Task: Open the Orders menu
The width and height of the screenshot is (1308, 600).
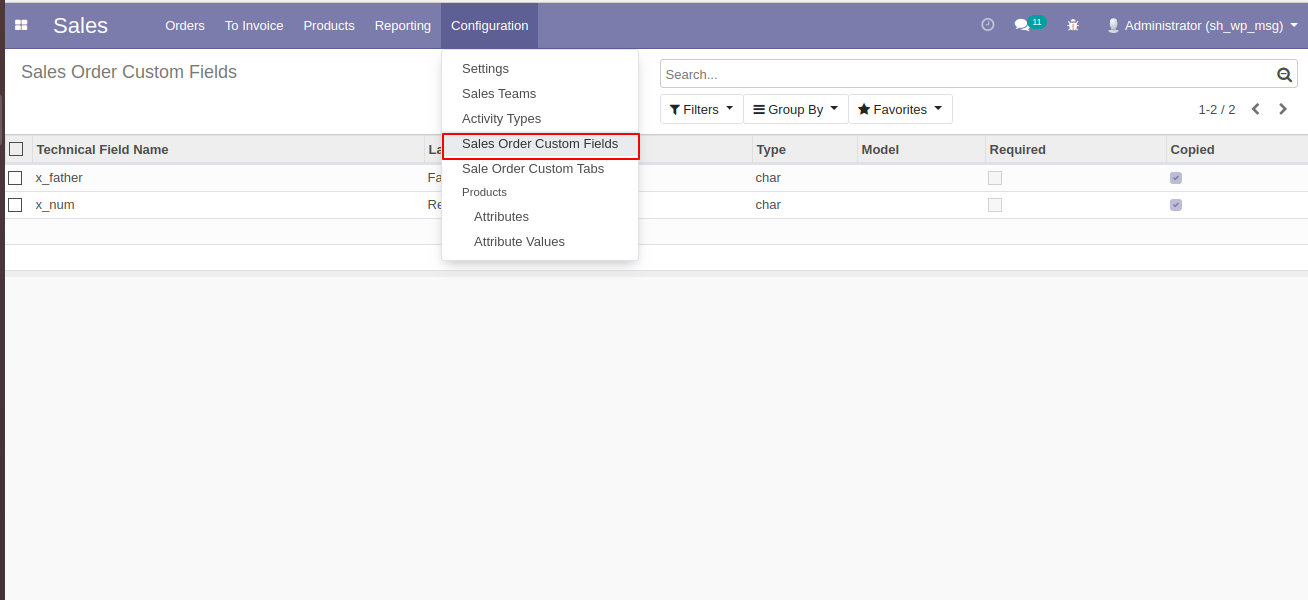Action: tap(185, 25)
